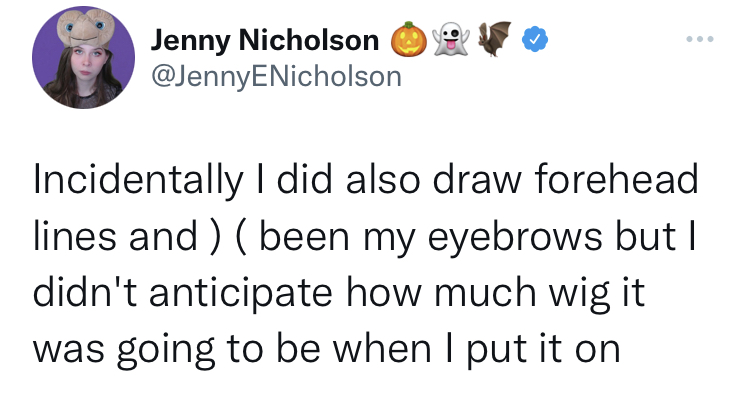
Task: Click the word "when" in the tweet
Action: 381,347
